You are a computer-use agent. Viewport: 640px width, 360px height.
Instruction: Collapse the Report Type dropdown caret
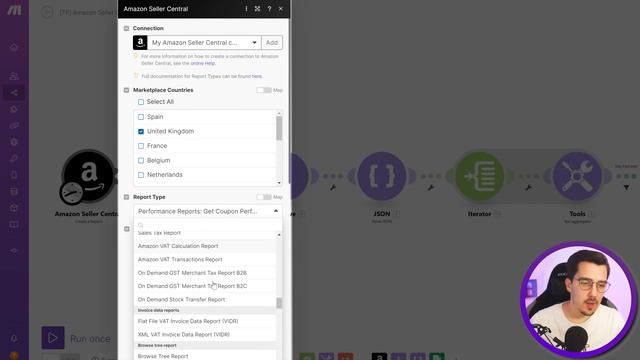tap(276, 211)
